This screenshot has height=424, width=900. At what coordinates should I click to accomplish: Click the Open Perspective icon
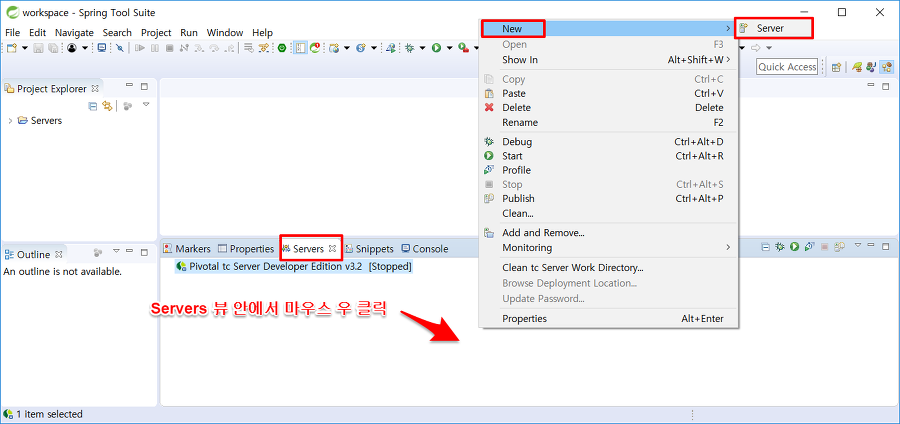point(836,67)
